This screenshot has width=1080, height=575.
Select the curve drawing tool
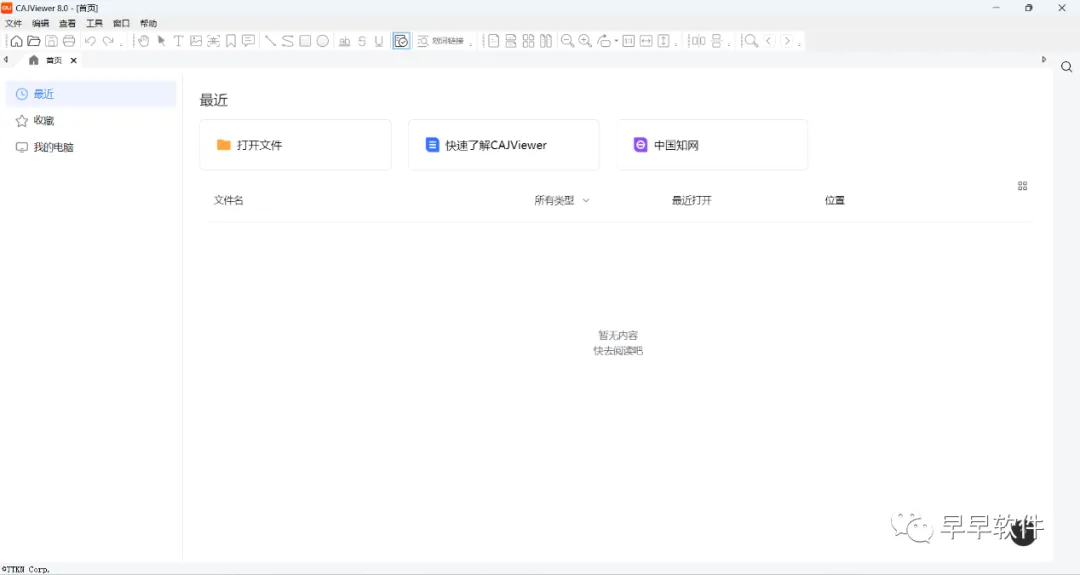pyautogui.click(x=287, y=41)
